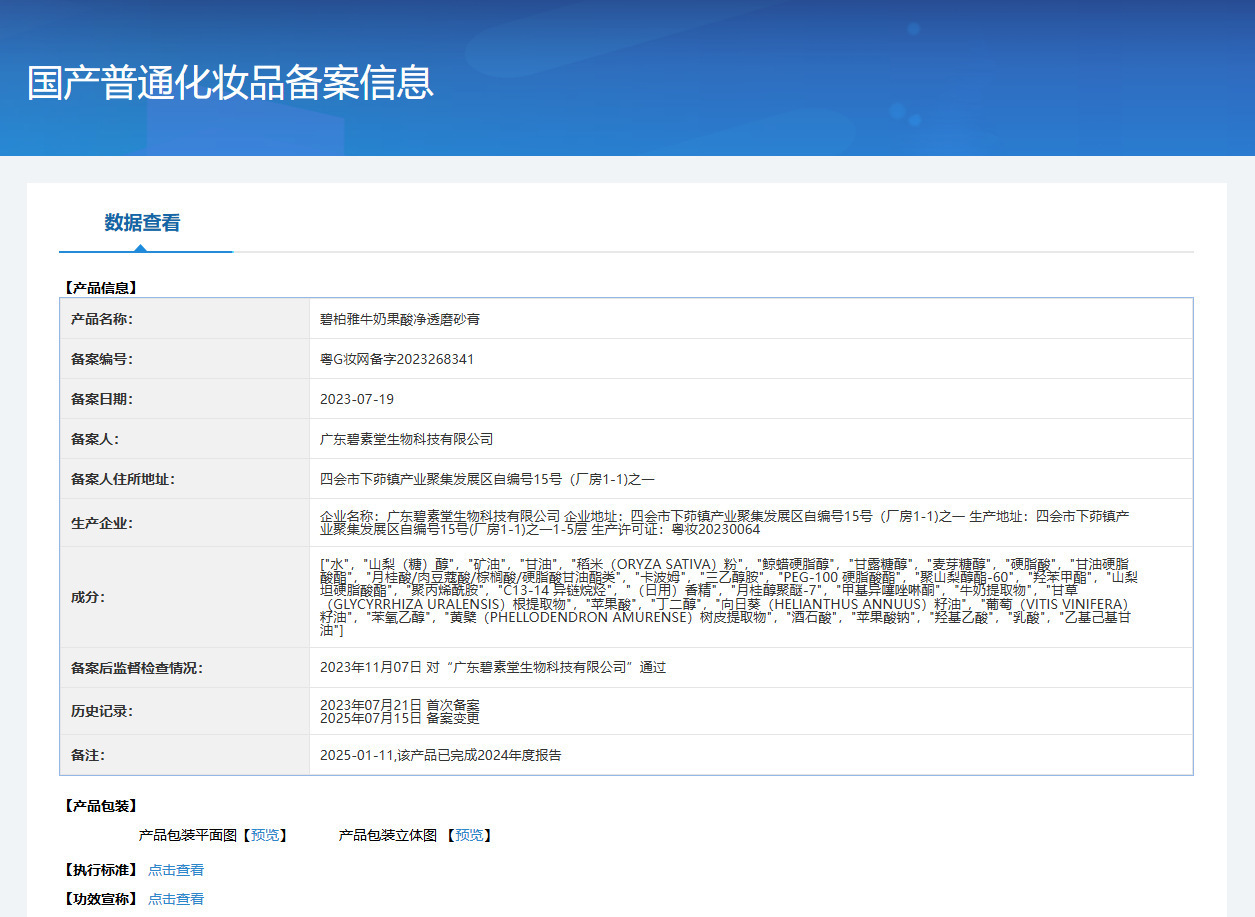
Task: Click the 备案日期 row label
Action: [102, 399]
